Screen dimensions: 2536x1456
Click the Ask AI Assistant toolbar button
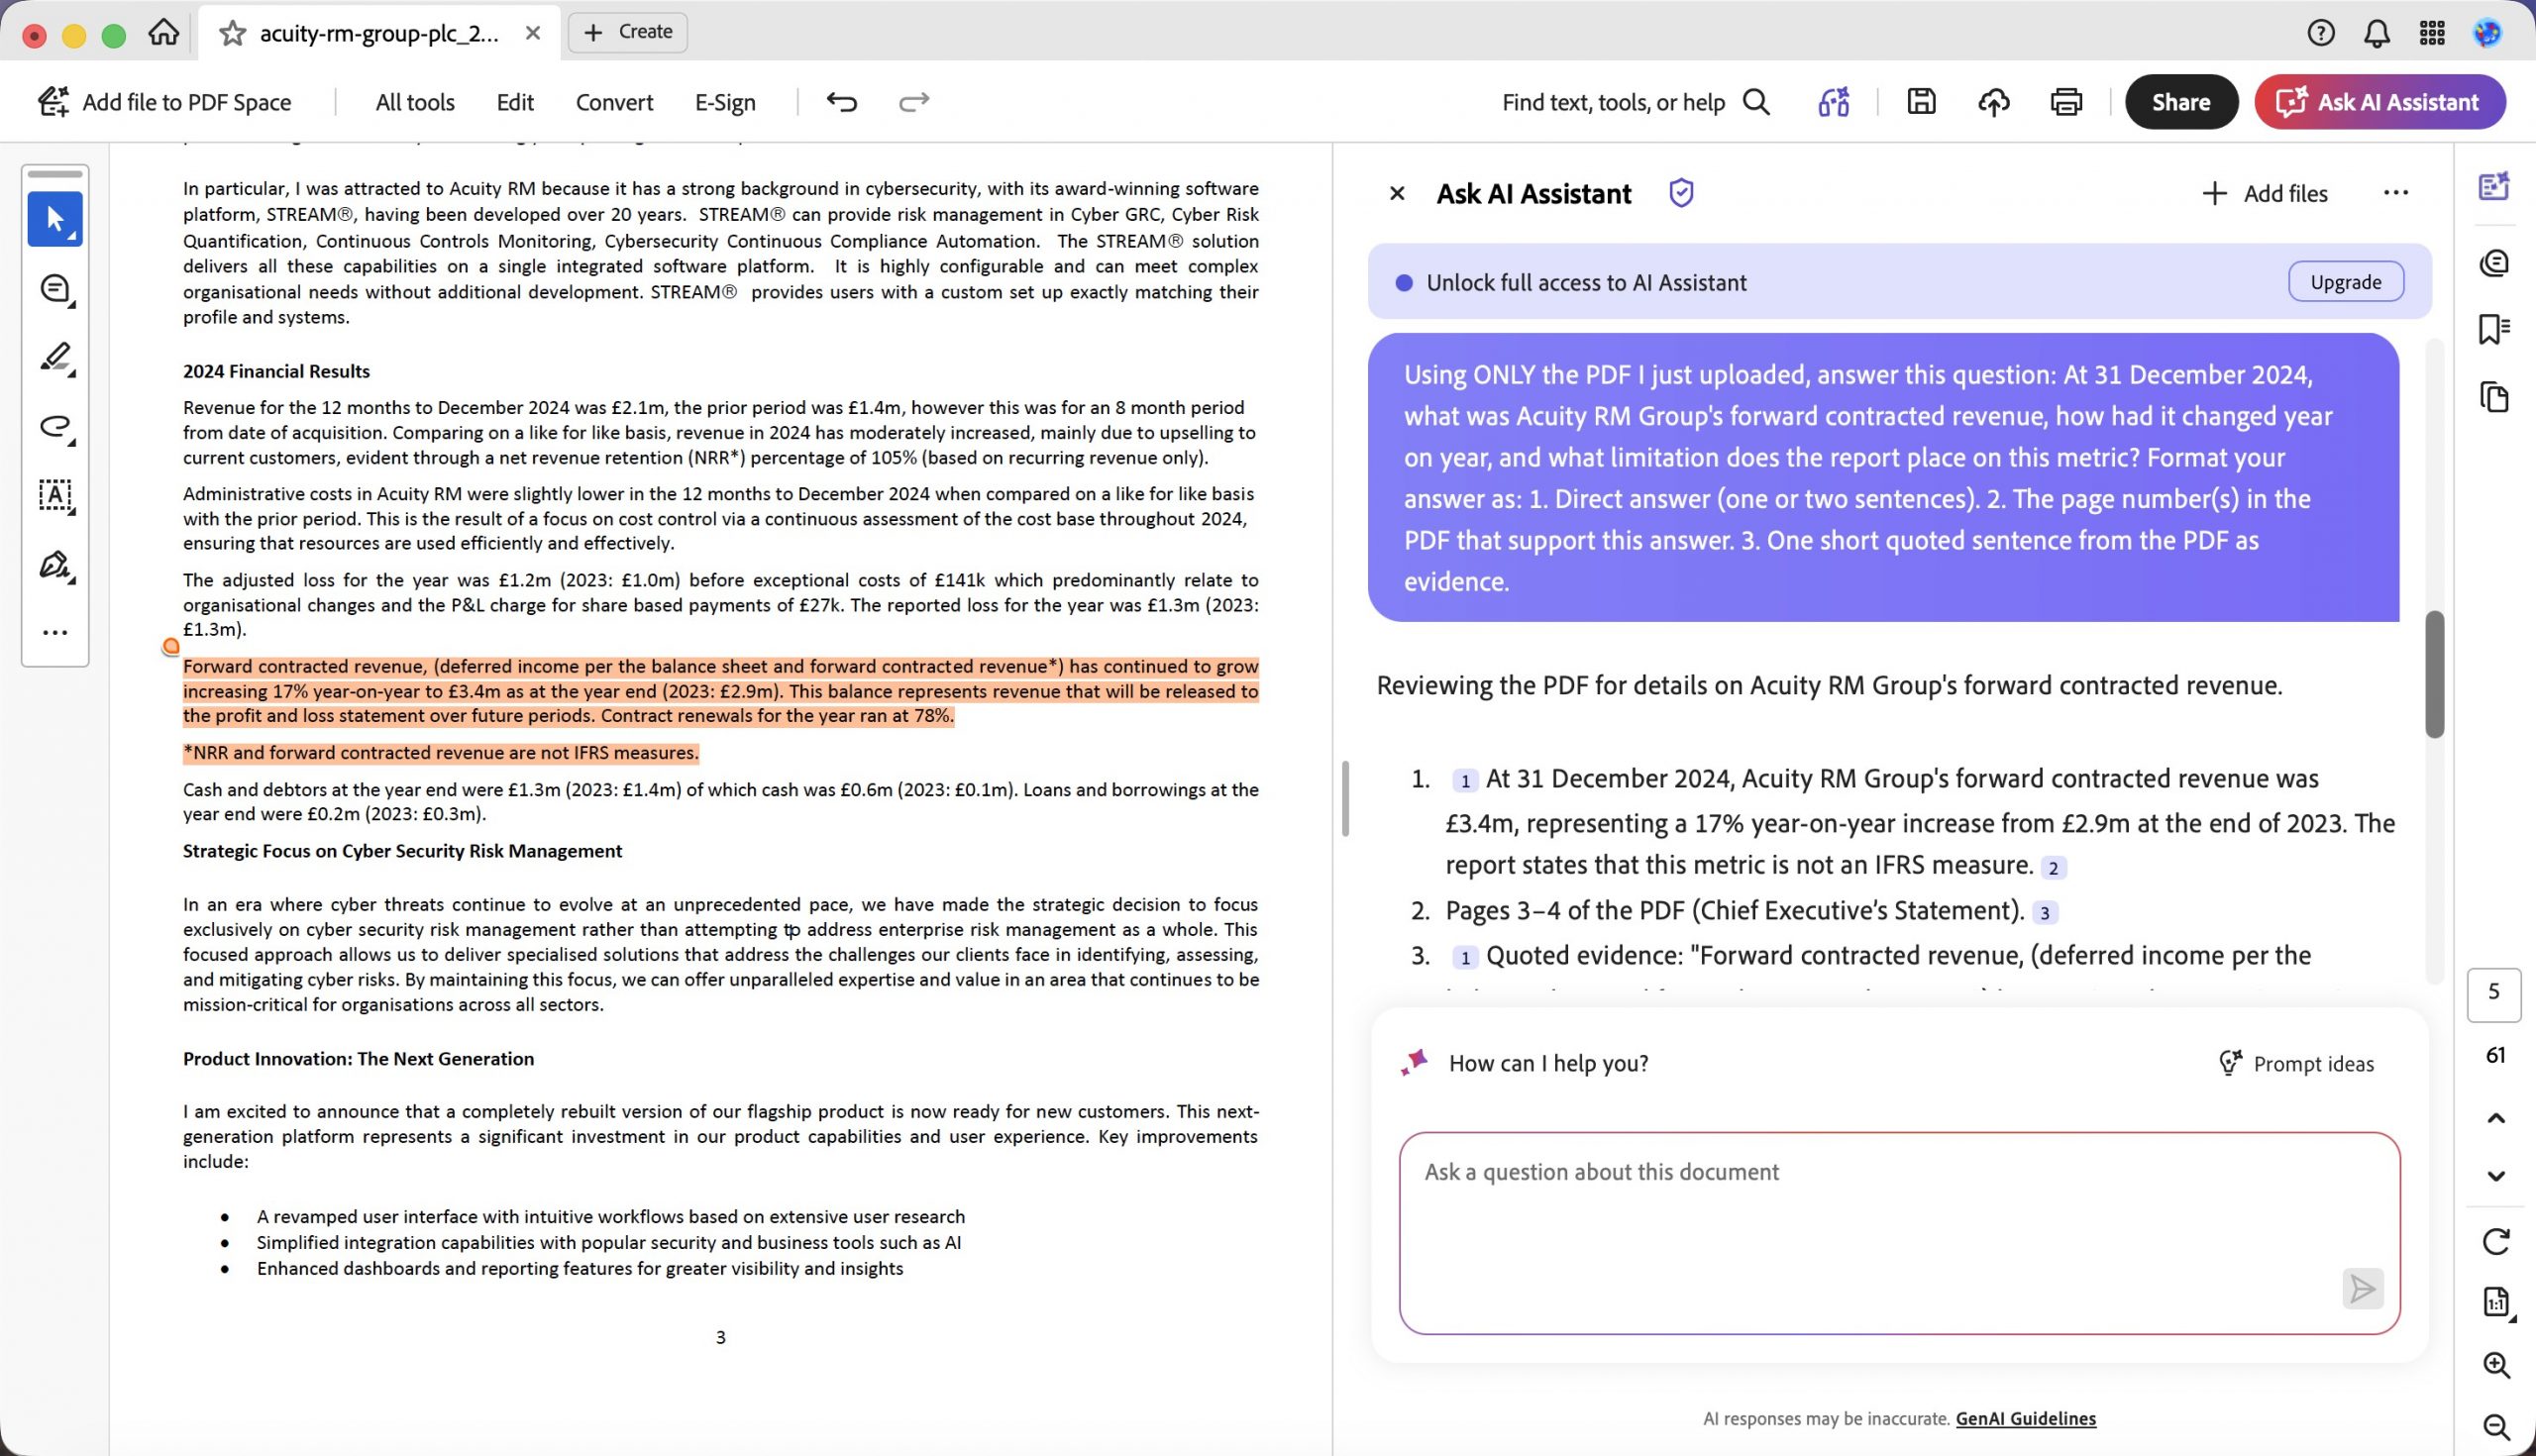tap(2380, 102)
